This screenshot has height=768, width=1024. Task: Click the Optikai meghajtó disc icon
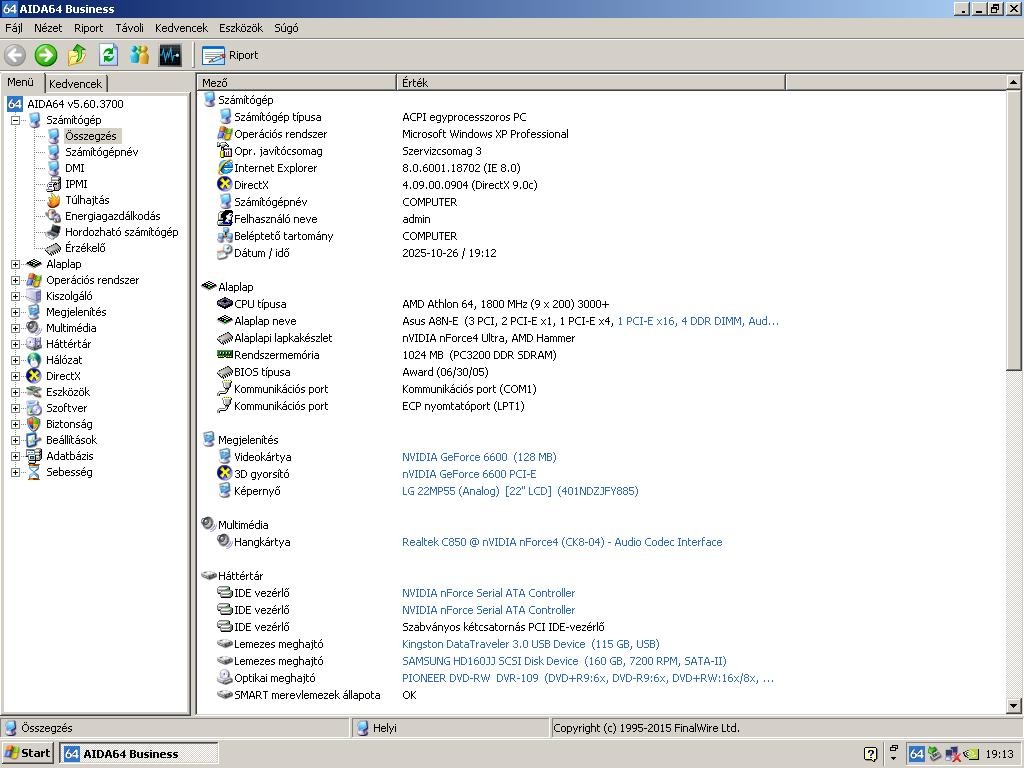(x=225, y=677)
